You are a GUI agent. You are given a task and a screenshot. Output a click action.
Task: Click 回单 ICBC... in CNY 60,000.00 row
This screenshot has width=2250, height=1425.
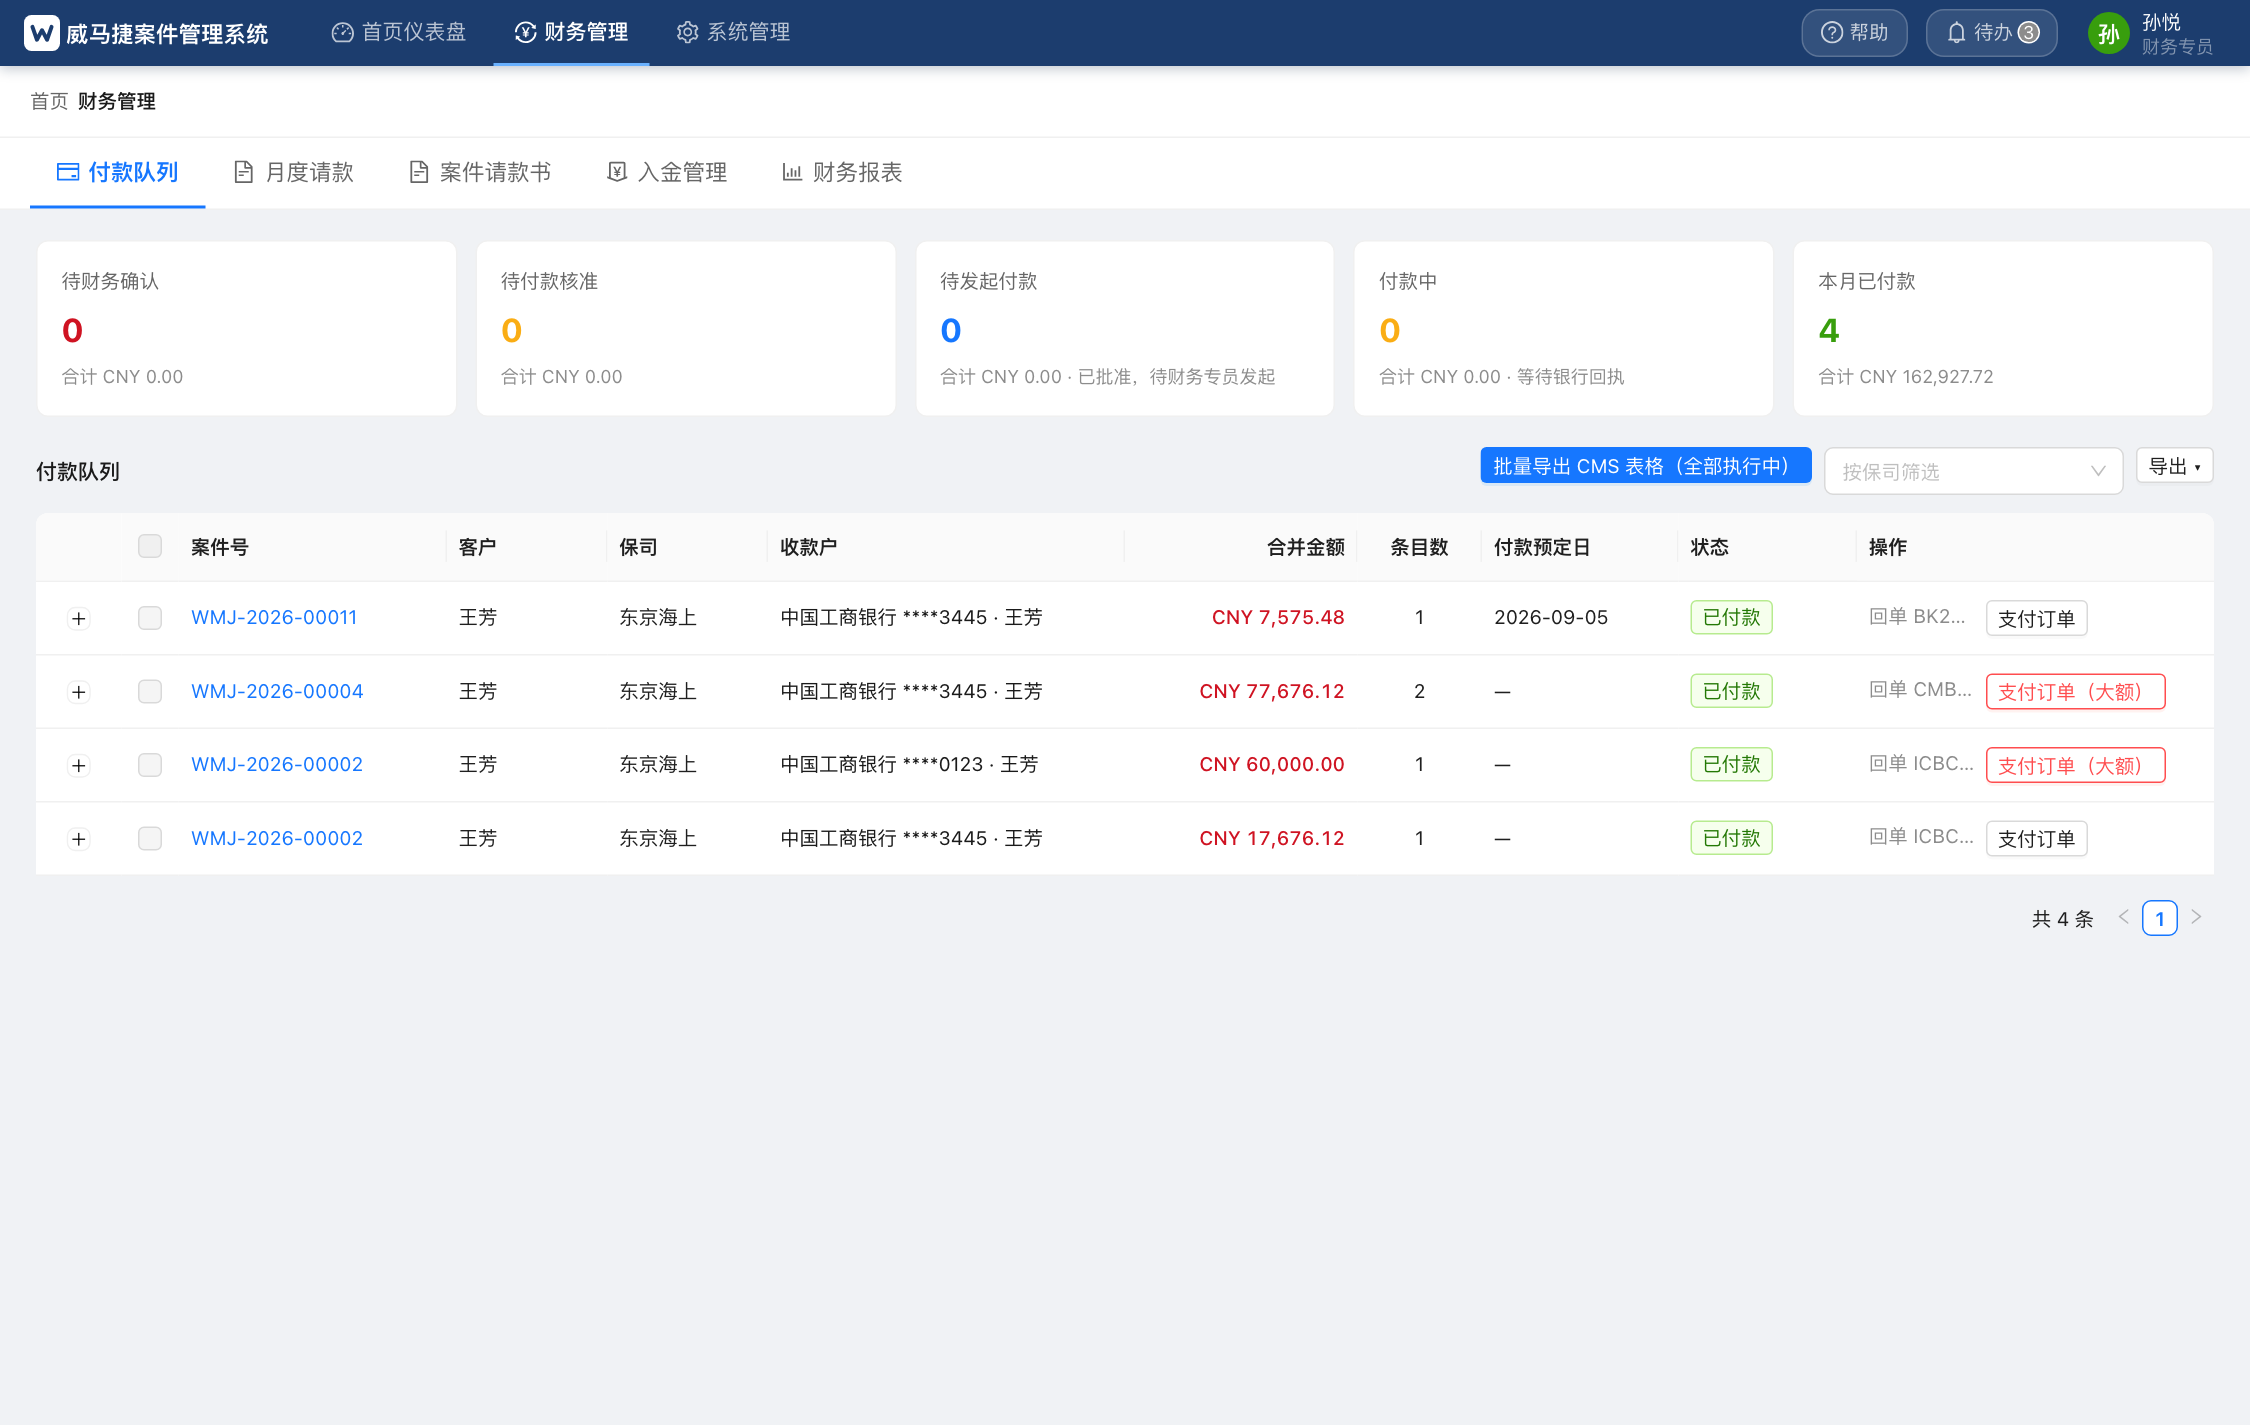(x=1921, y=764)
